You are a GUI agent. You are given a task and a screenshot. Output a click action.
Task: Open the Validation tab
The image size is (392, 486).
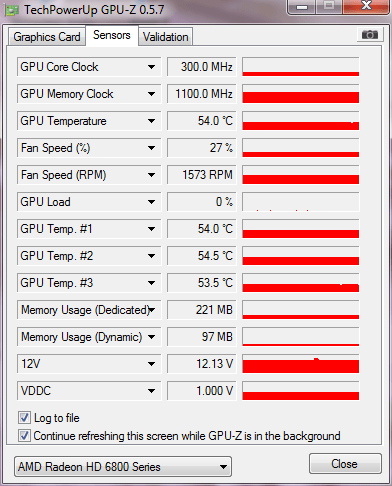coord(165,37)
